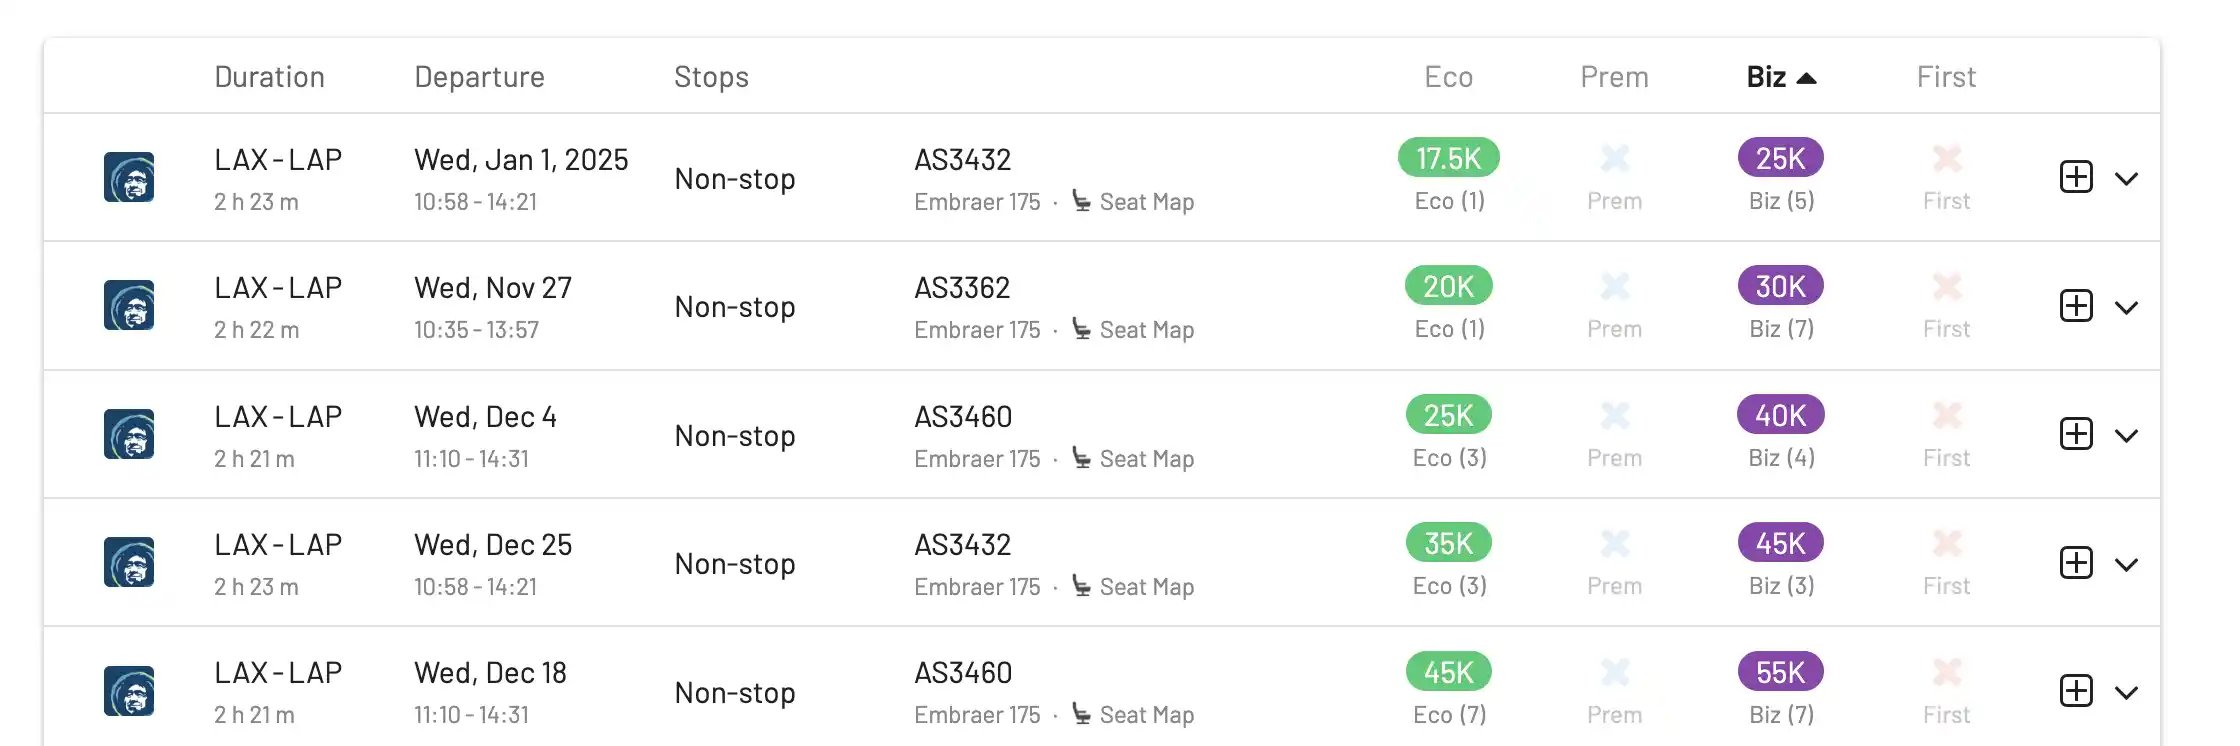The width and height of the screenshot is (2240, 746).
Task: Open Seat Map for AS3460 on Dec 4
Action: click(x=1145, y=459)
